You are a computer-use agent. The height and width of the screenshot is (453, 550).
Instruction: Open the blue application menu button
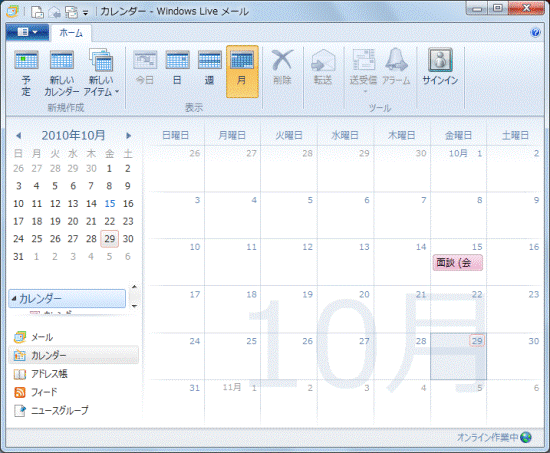coord(27,32)
